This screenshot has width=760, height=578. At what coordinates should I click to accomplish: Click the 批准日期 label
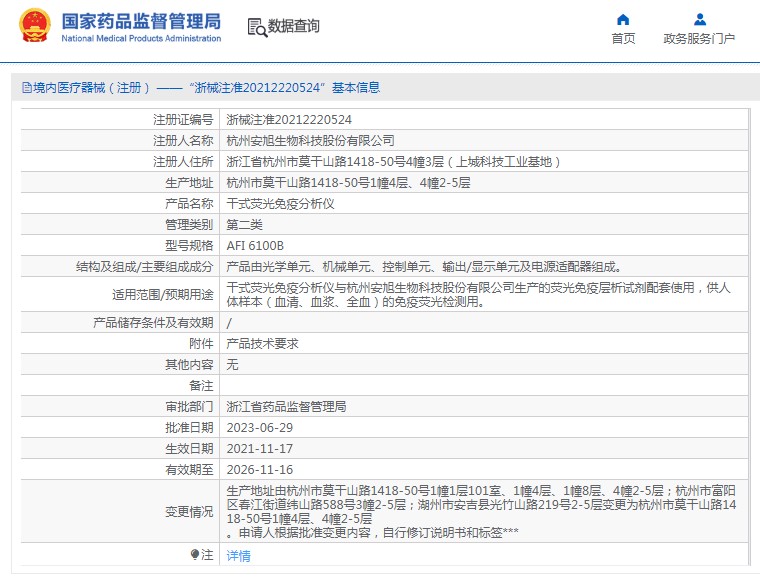tap(189, 428)
